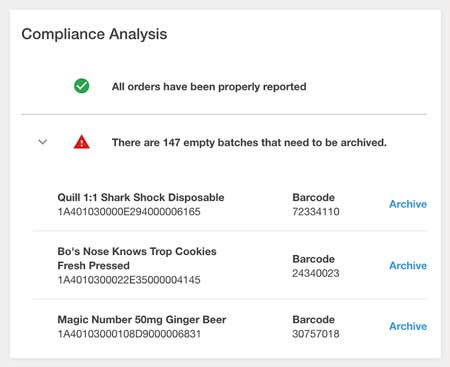This screenshot has height=367, width=450.
Task: Archive the Quill 1:1 Shark Shock Disposable batch
Action: [408, 204]
